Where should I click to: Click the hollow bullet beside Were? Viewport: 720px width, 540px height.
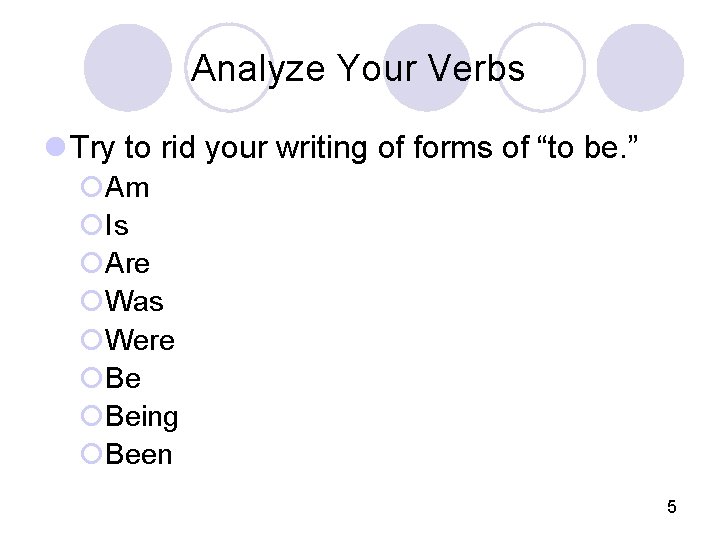click(91, 340)
